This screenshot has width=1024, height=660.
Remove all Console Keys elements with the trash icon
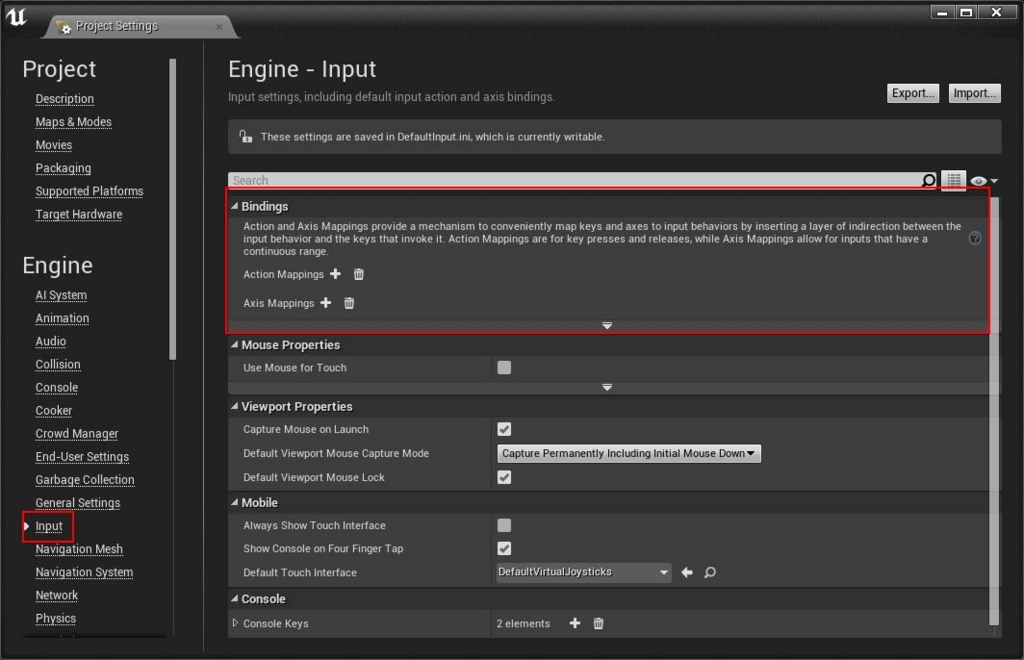[x=598, y=623]
